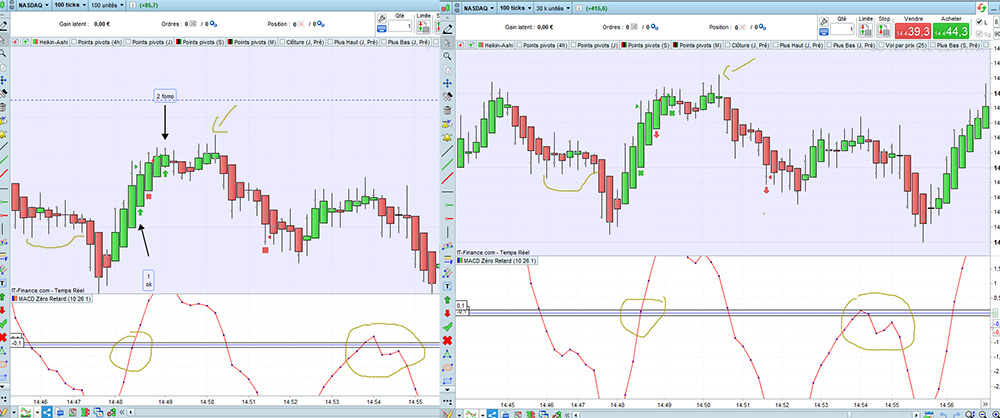
Task: Select the trash delete tool in right toolbar
Action: tap(448, 110)
